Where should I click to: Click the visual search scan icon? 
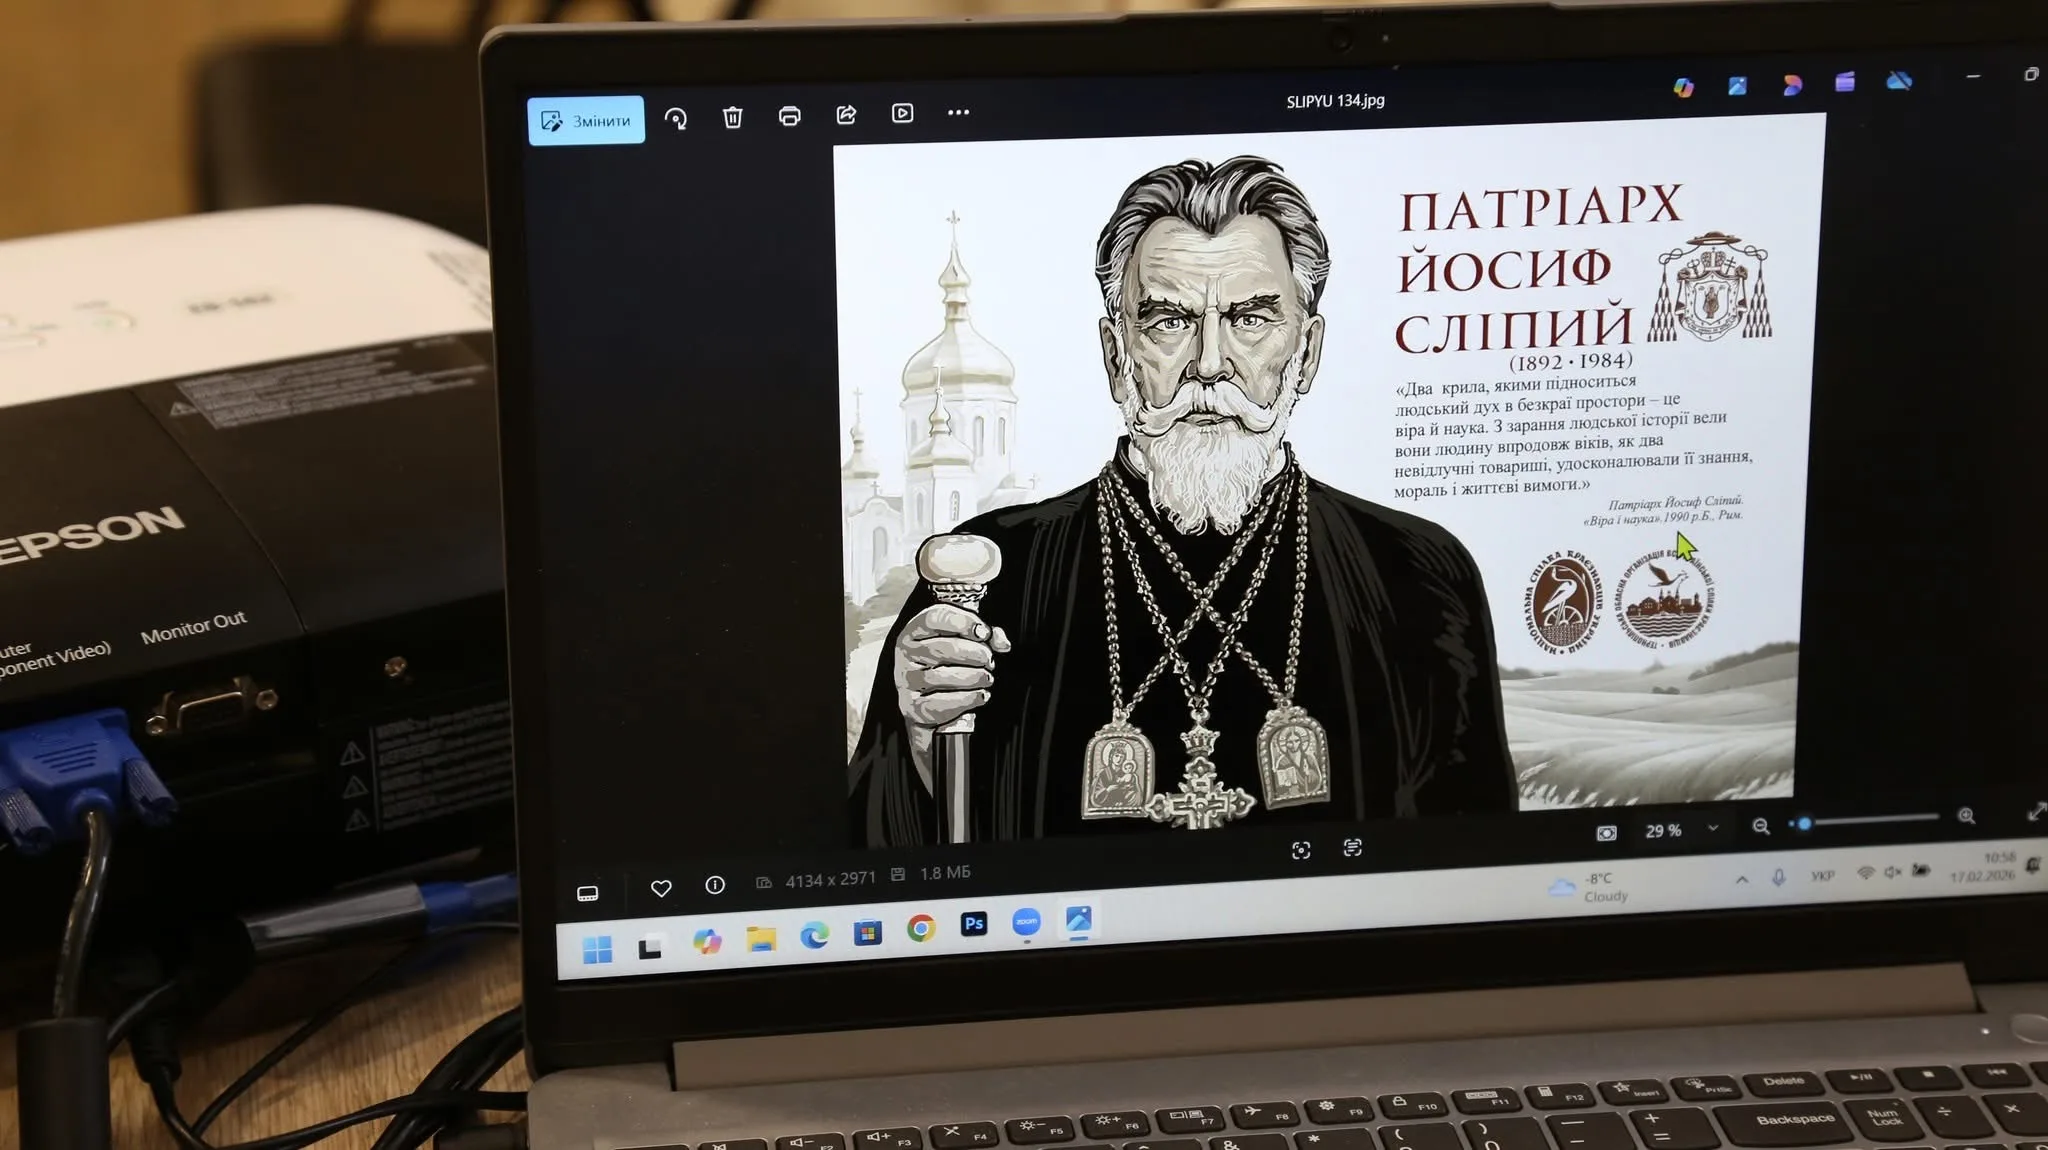[x=1301, y=850]
